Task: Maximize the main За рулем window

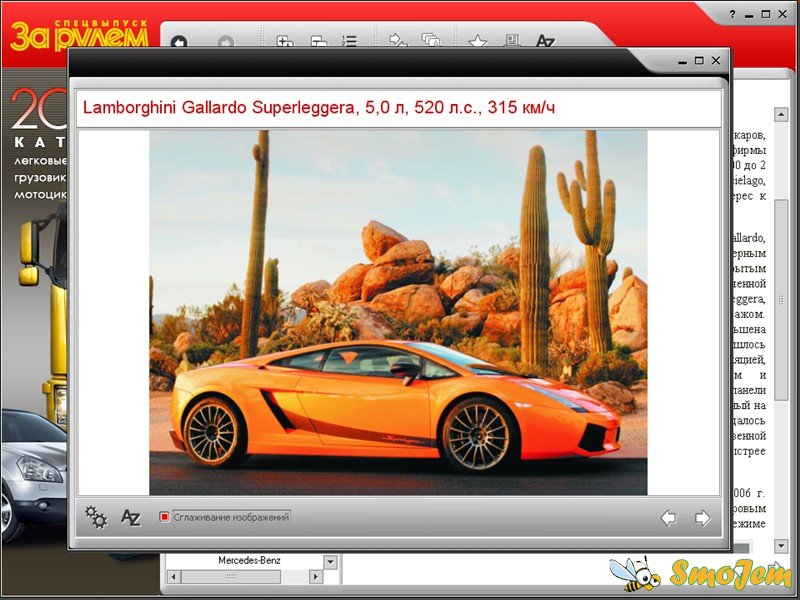Action: 766,14
